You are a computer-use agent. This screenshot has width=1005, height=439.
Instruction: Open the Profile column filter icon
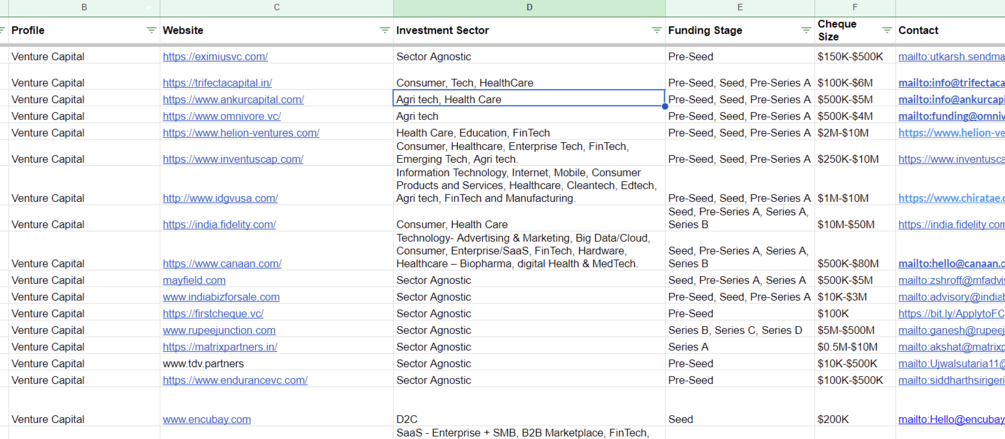151,31
